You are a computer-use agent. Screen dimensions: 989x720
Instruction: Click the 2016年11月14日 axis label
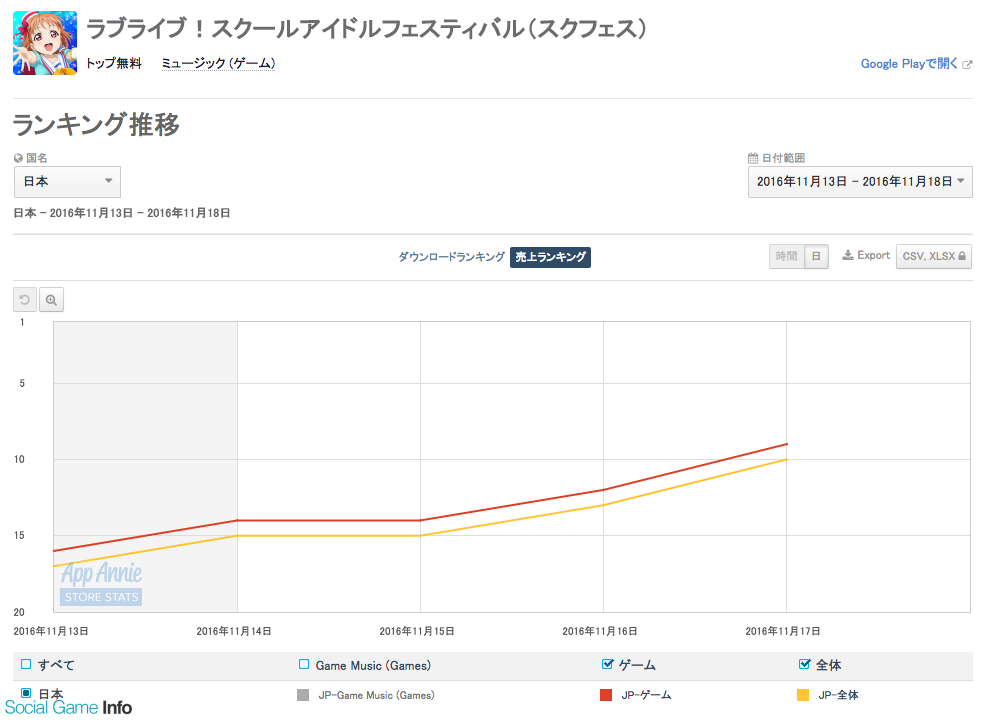point(234,631)
